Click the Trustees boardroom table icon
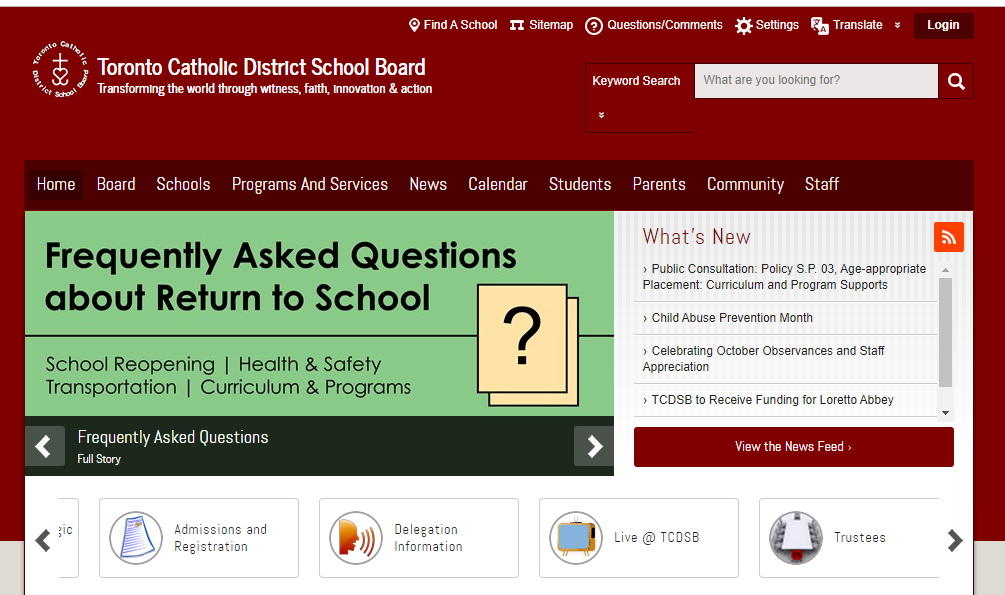The width and height of the screenshot is (1005, 595). (x=795, y=538)
